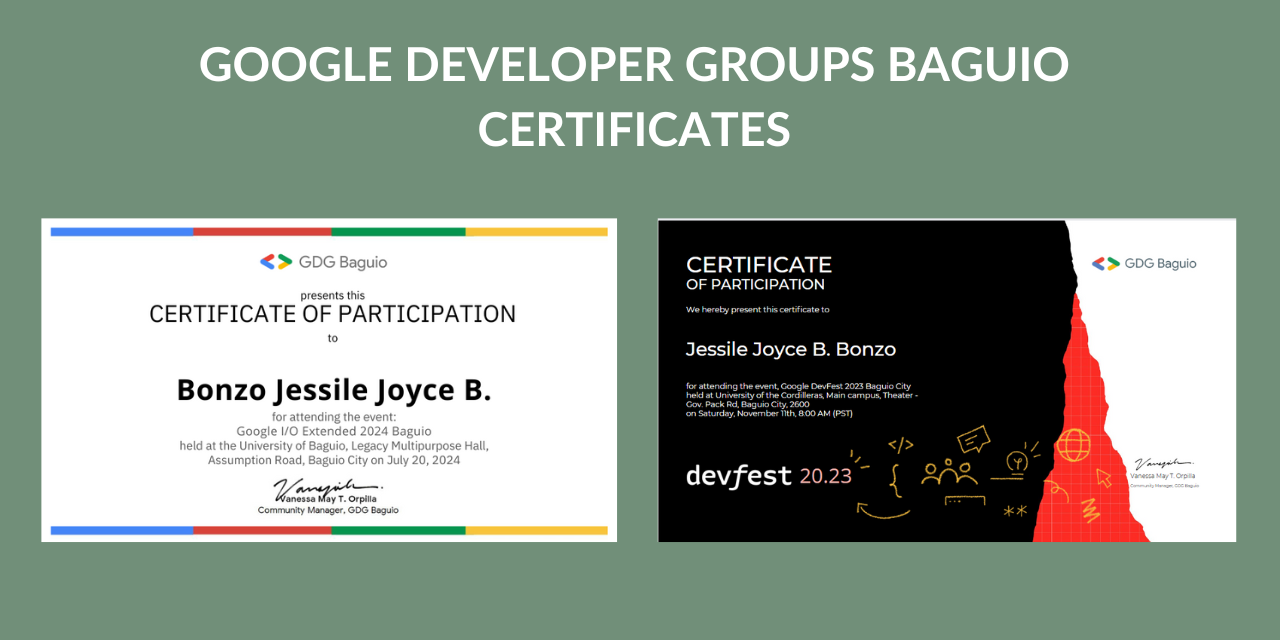Click the code brackets '</>' doodle icon
1280x640 pixels.
901,444
